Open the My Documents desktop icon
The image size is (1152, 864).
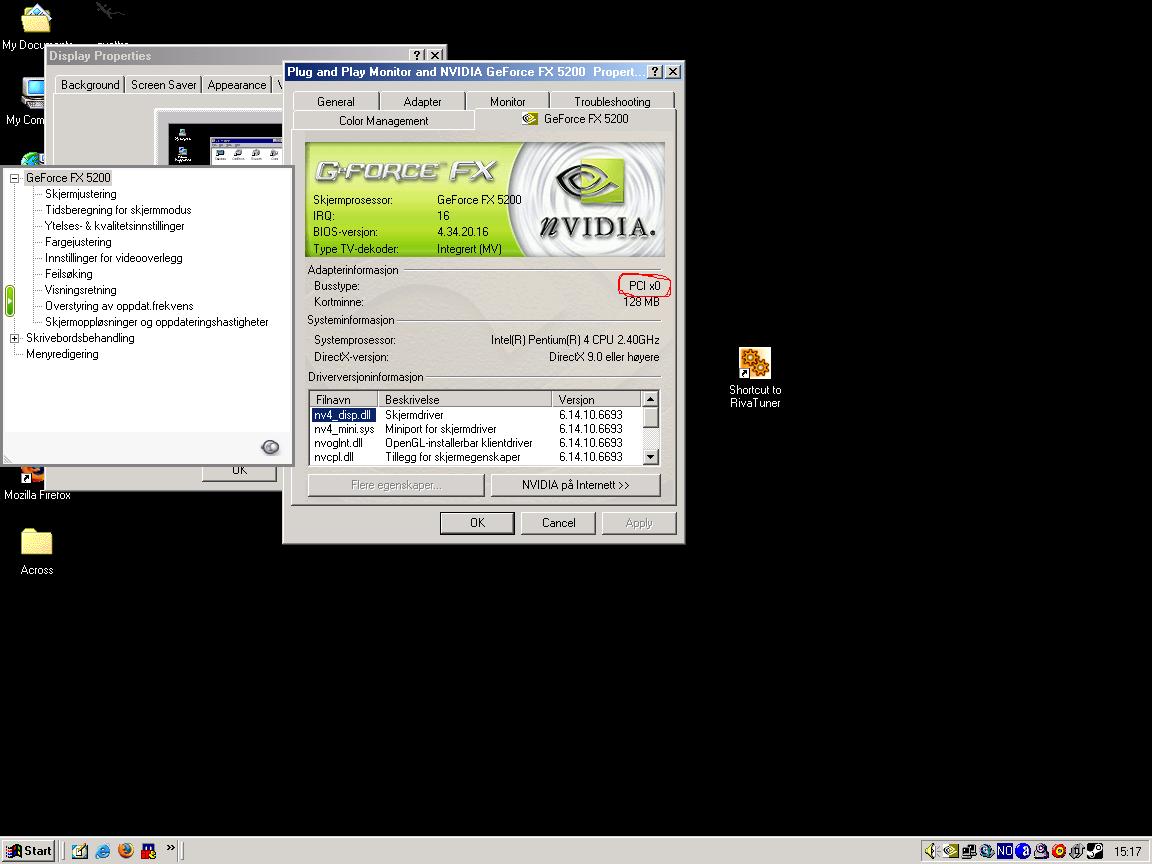click(x=35, y=26)
